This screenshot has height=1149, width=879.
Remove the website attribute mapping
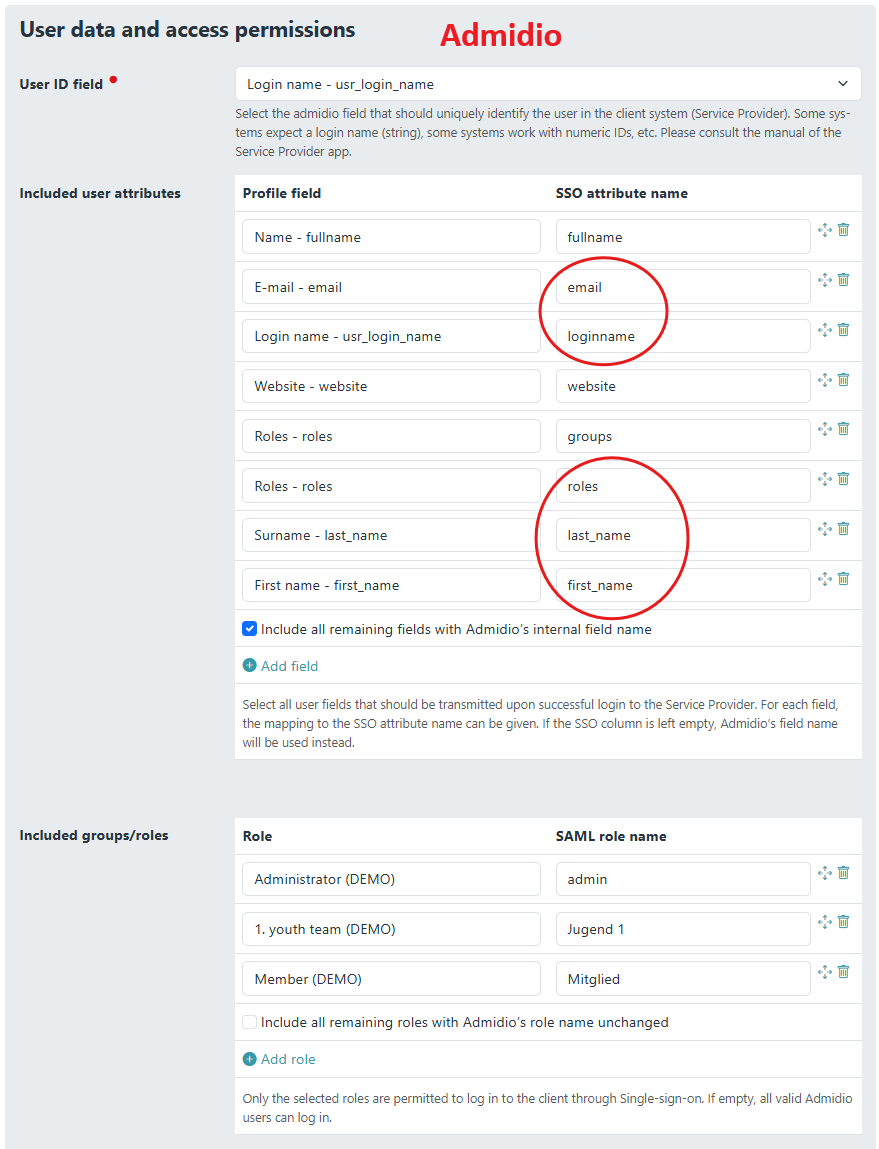(x=843, y=379)
